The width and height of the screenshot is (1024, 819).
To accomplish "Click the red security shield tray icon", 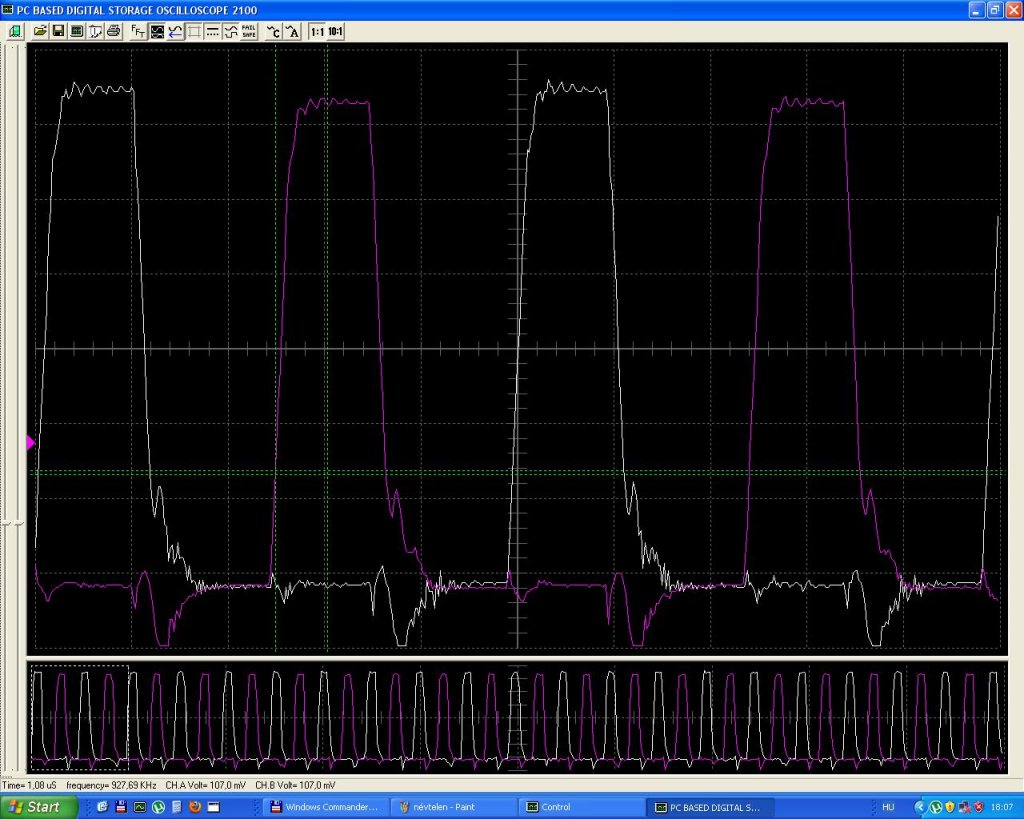I will point(978,807).
